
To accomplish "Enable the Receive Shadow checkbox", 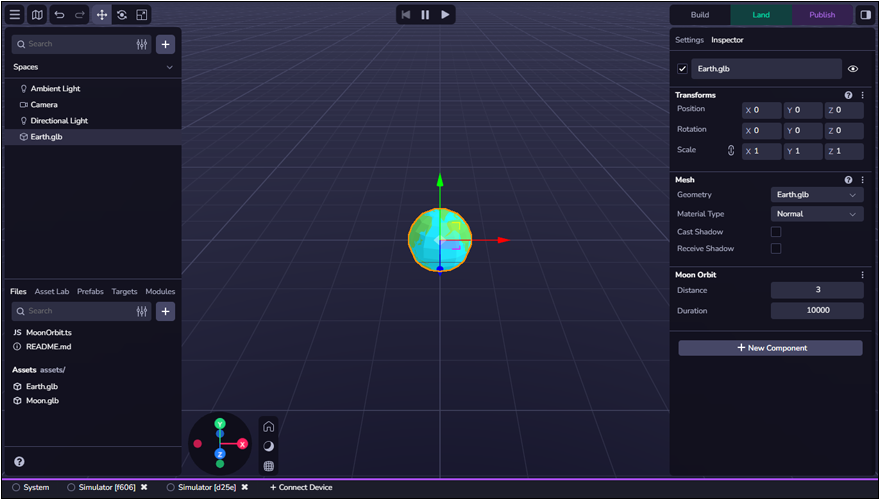I will tap(776, 249).
